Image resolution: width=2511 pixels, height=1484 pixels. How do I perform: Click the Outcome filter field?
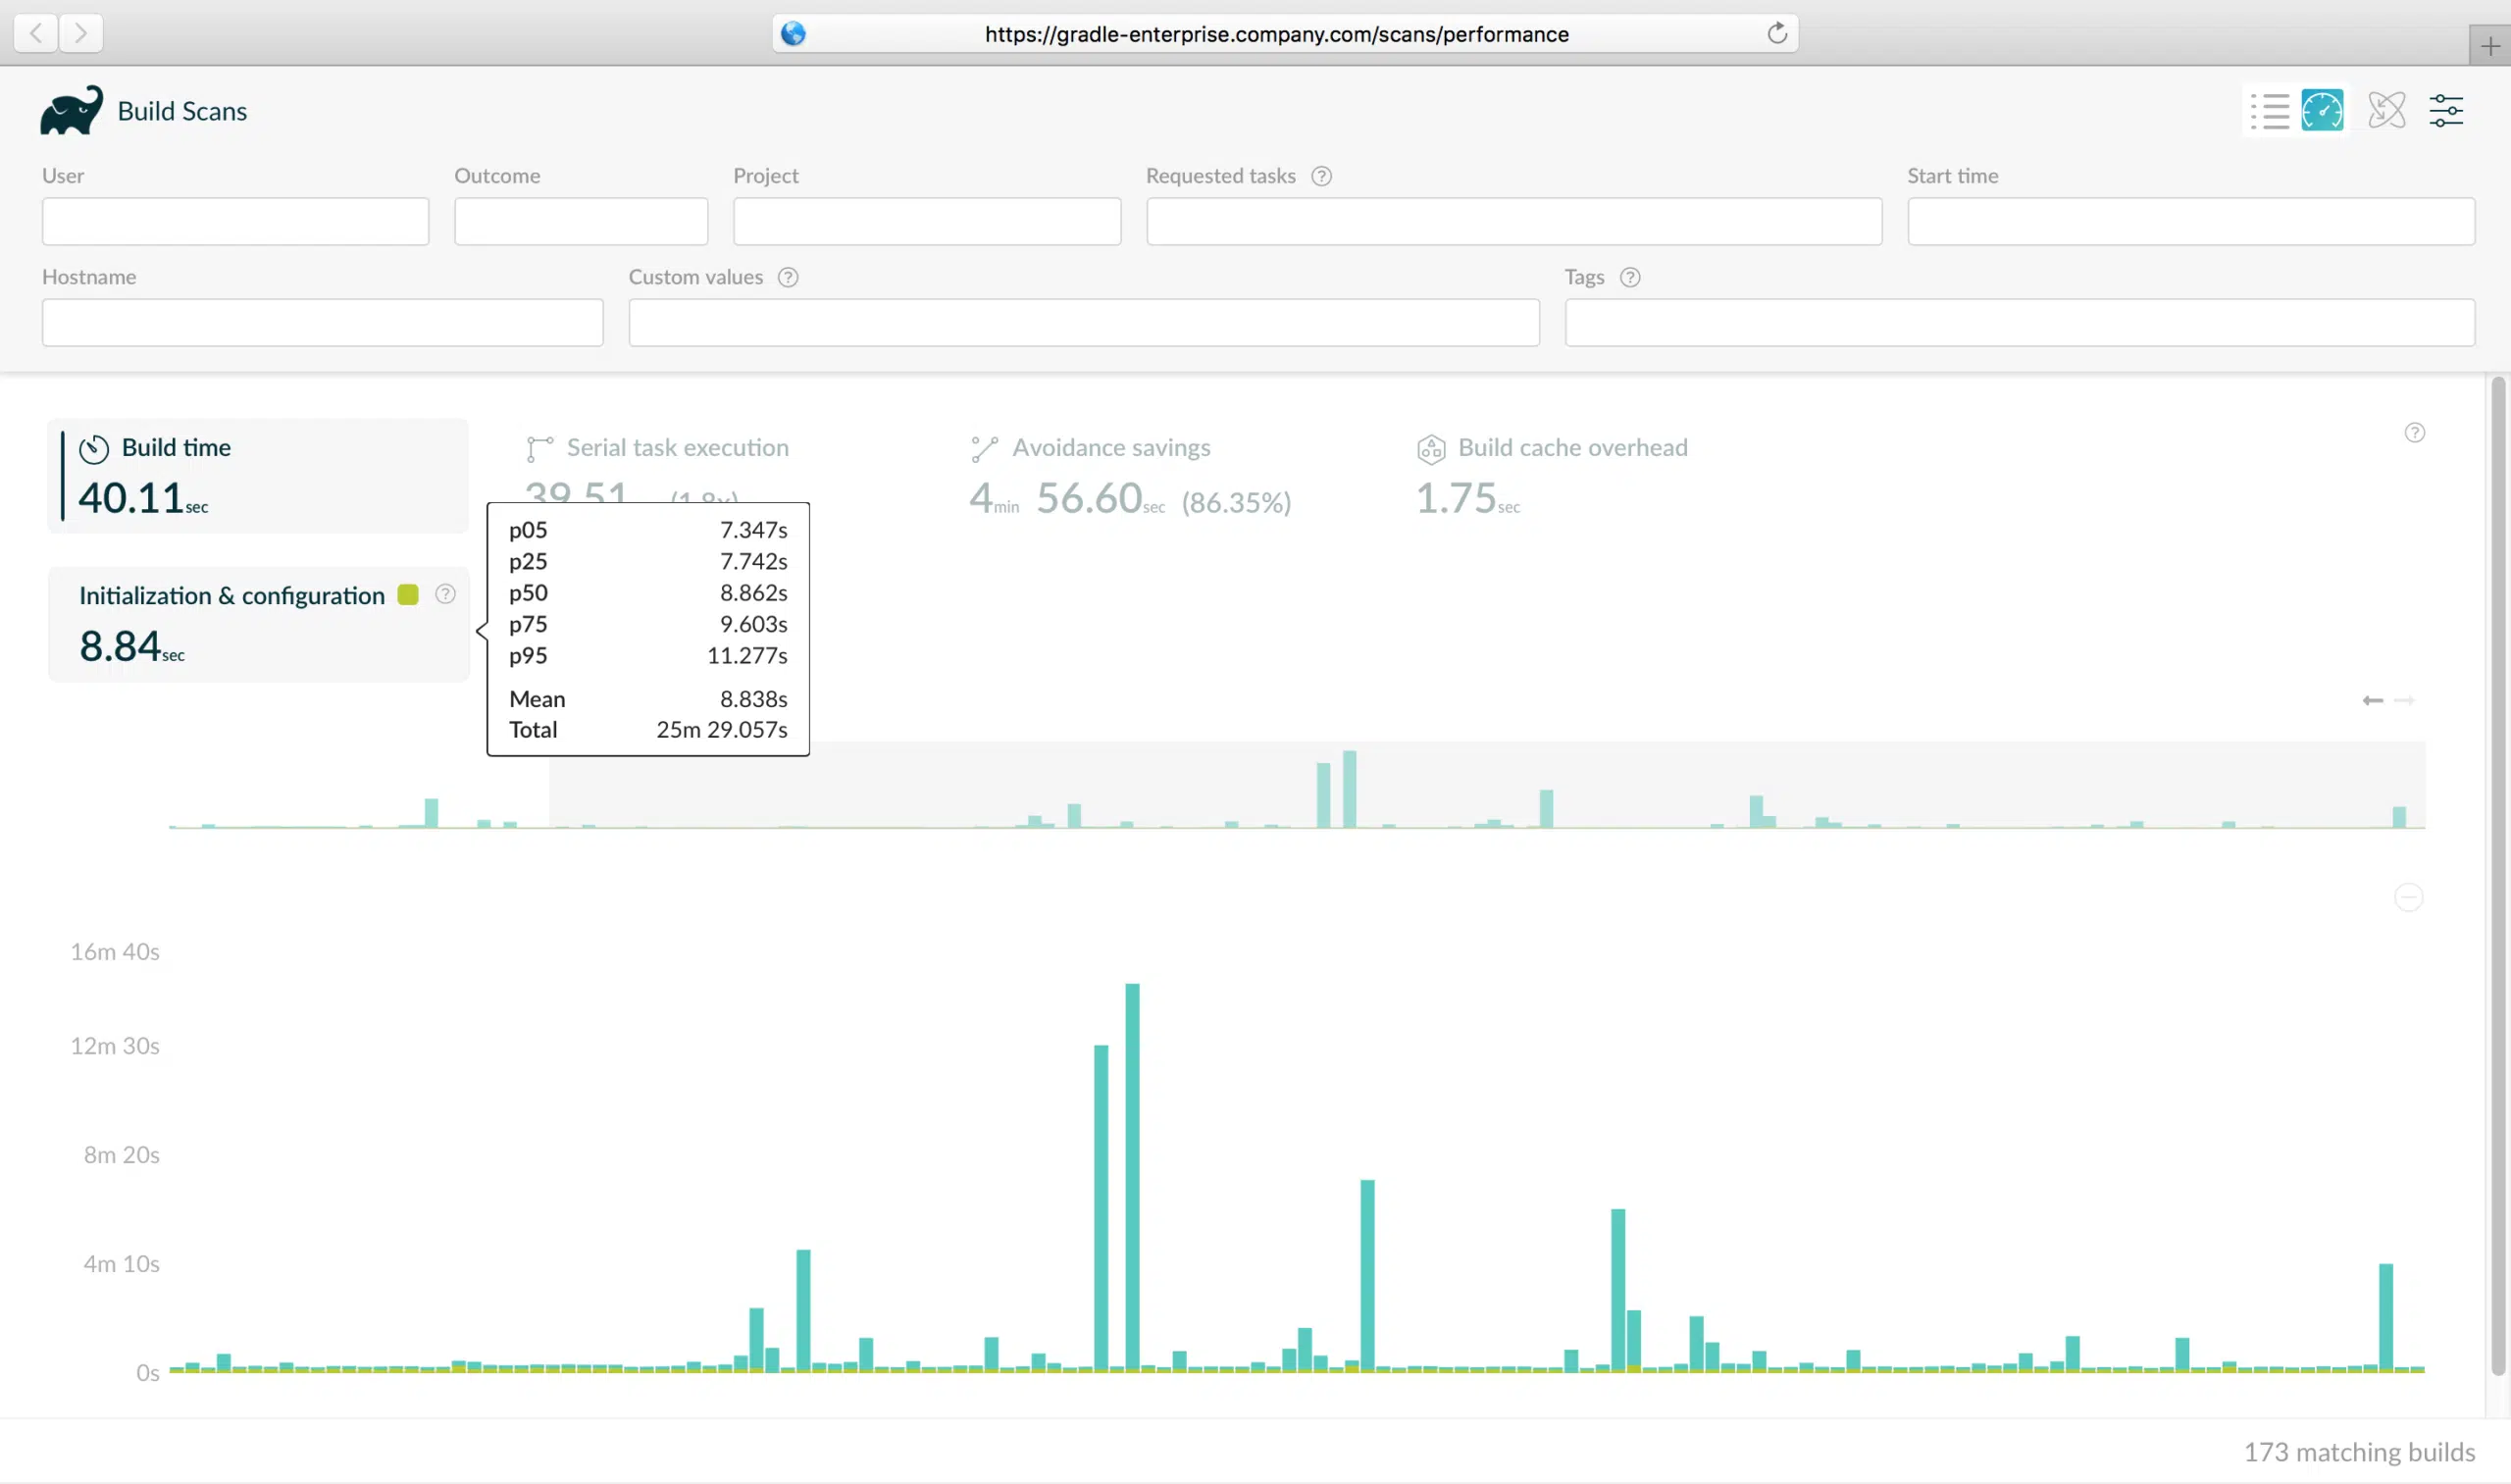tap(581, 221)
